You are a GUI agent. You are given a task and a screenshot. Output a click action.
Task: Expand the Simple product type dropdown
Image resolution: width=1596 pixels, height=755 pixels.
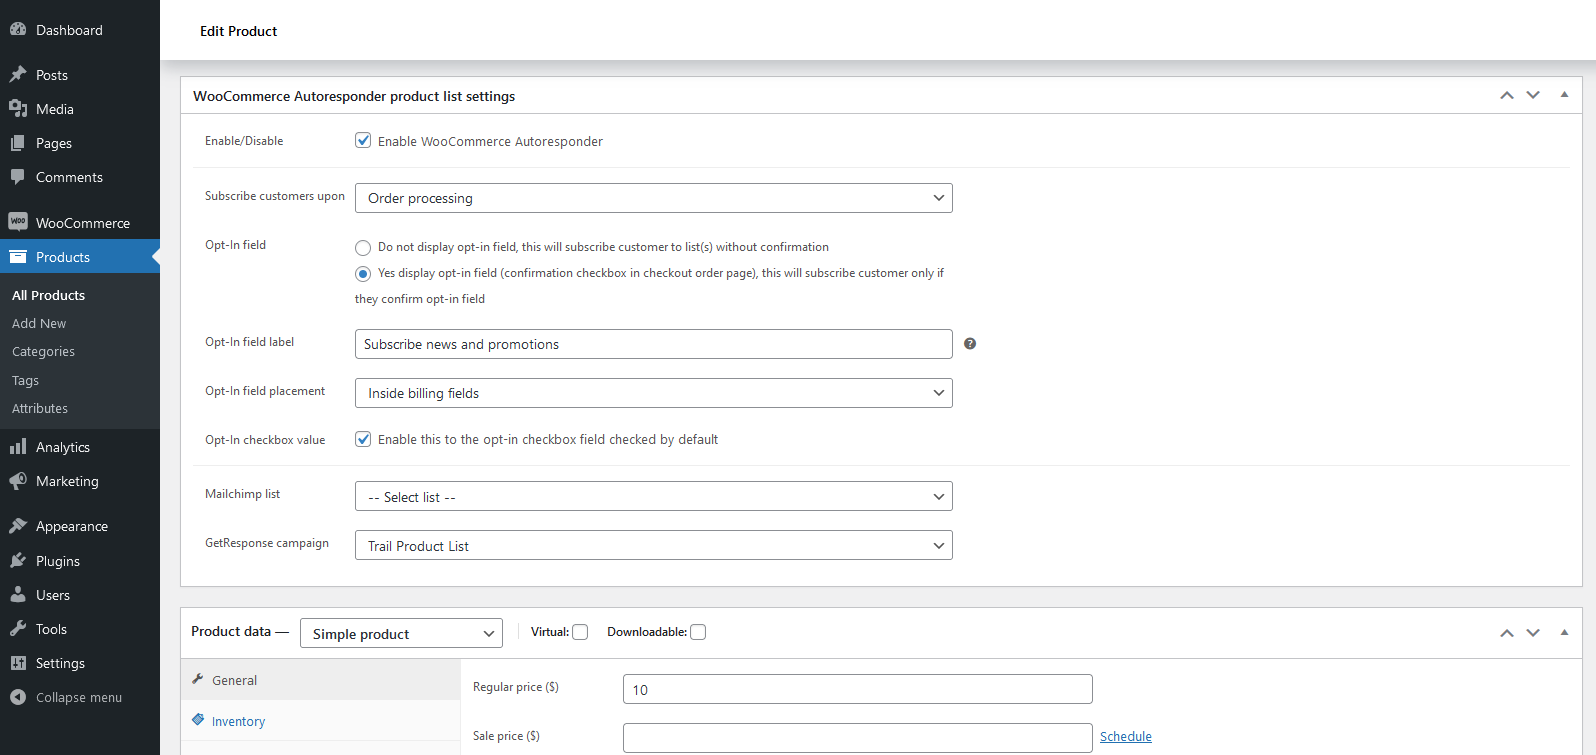point(401,634)
